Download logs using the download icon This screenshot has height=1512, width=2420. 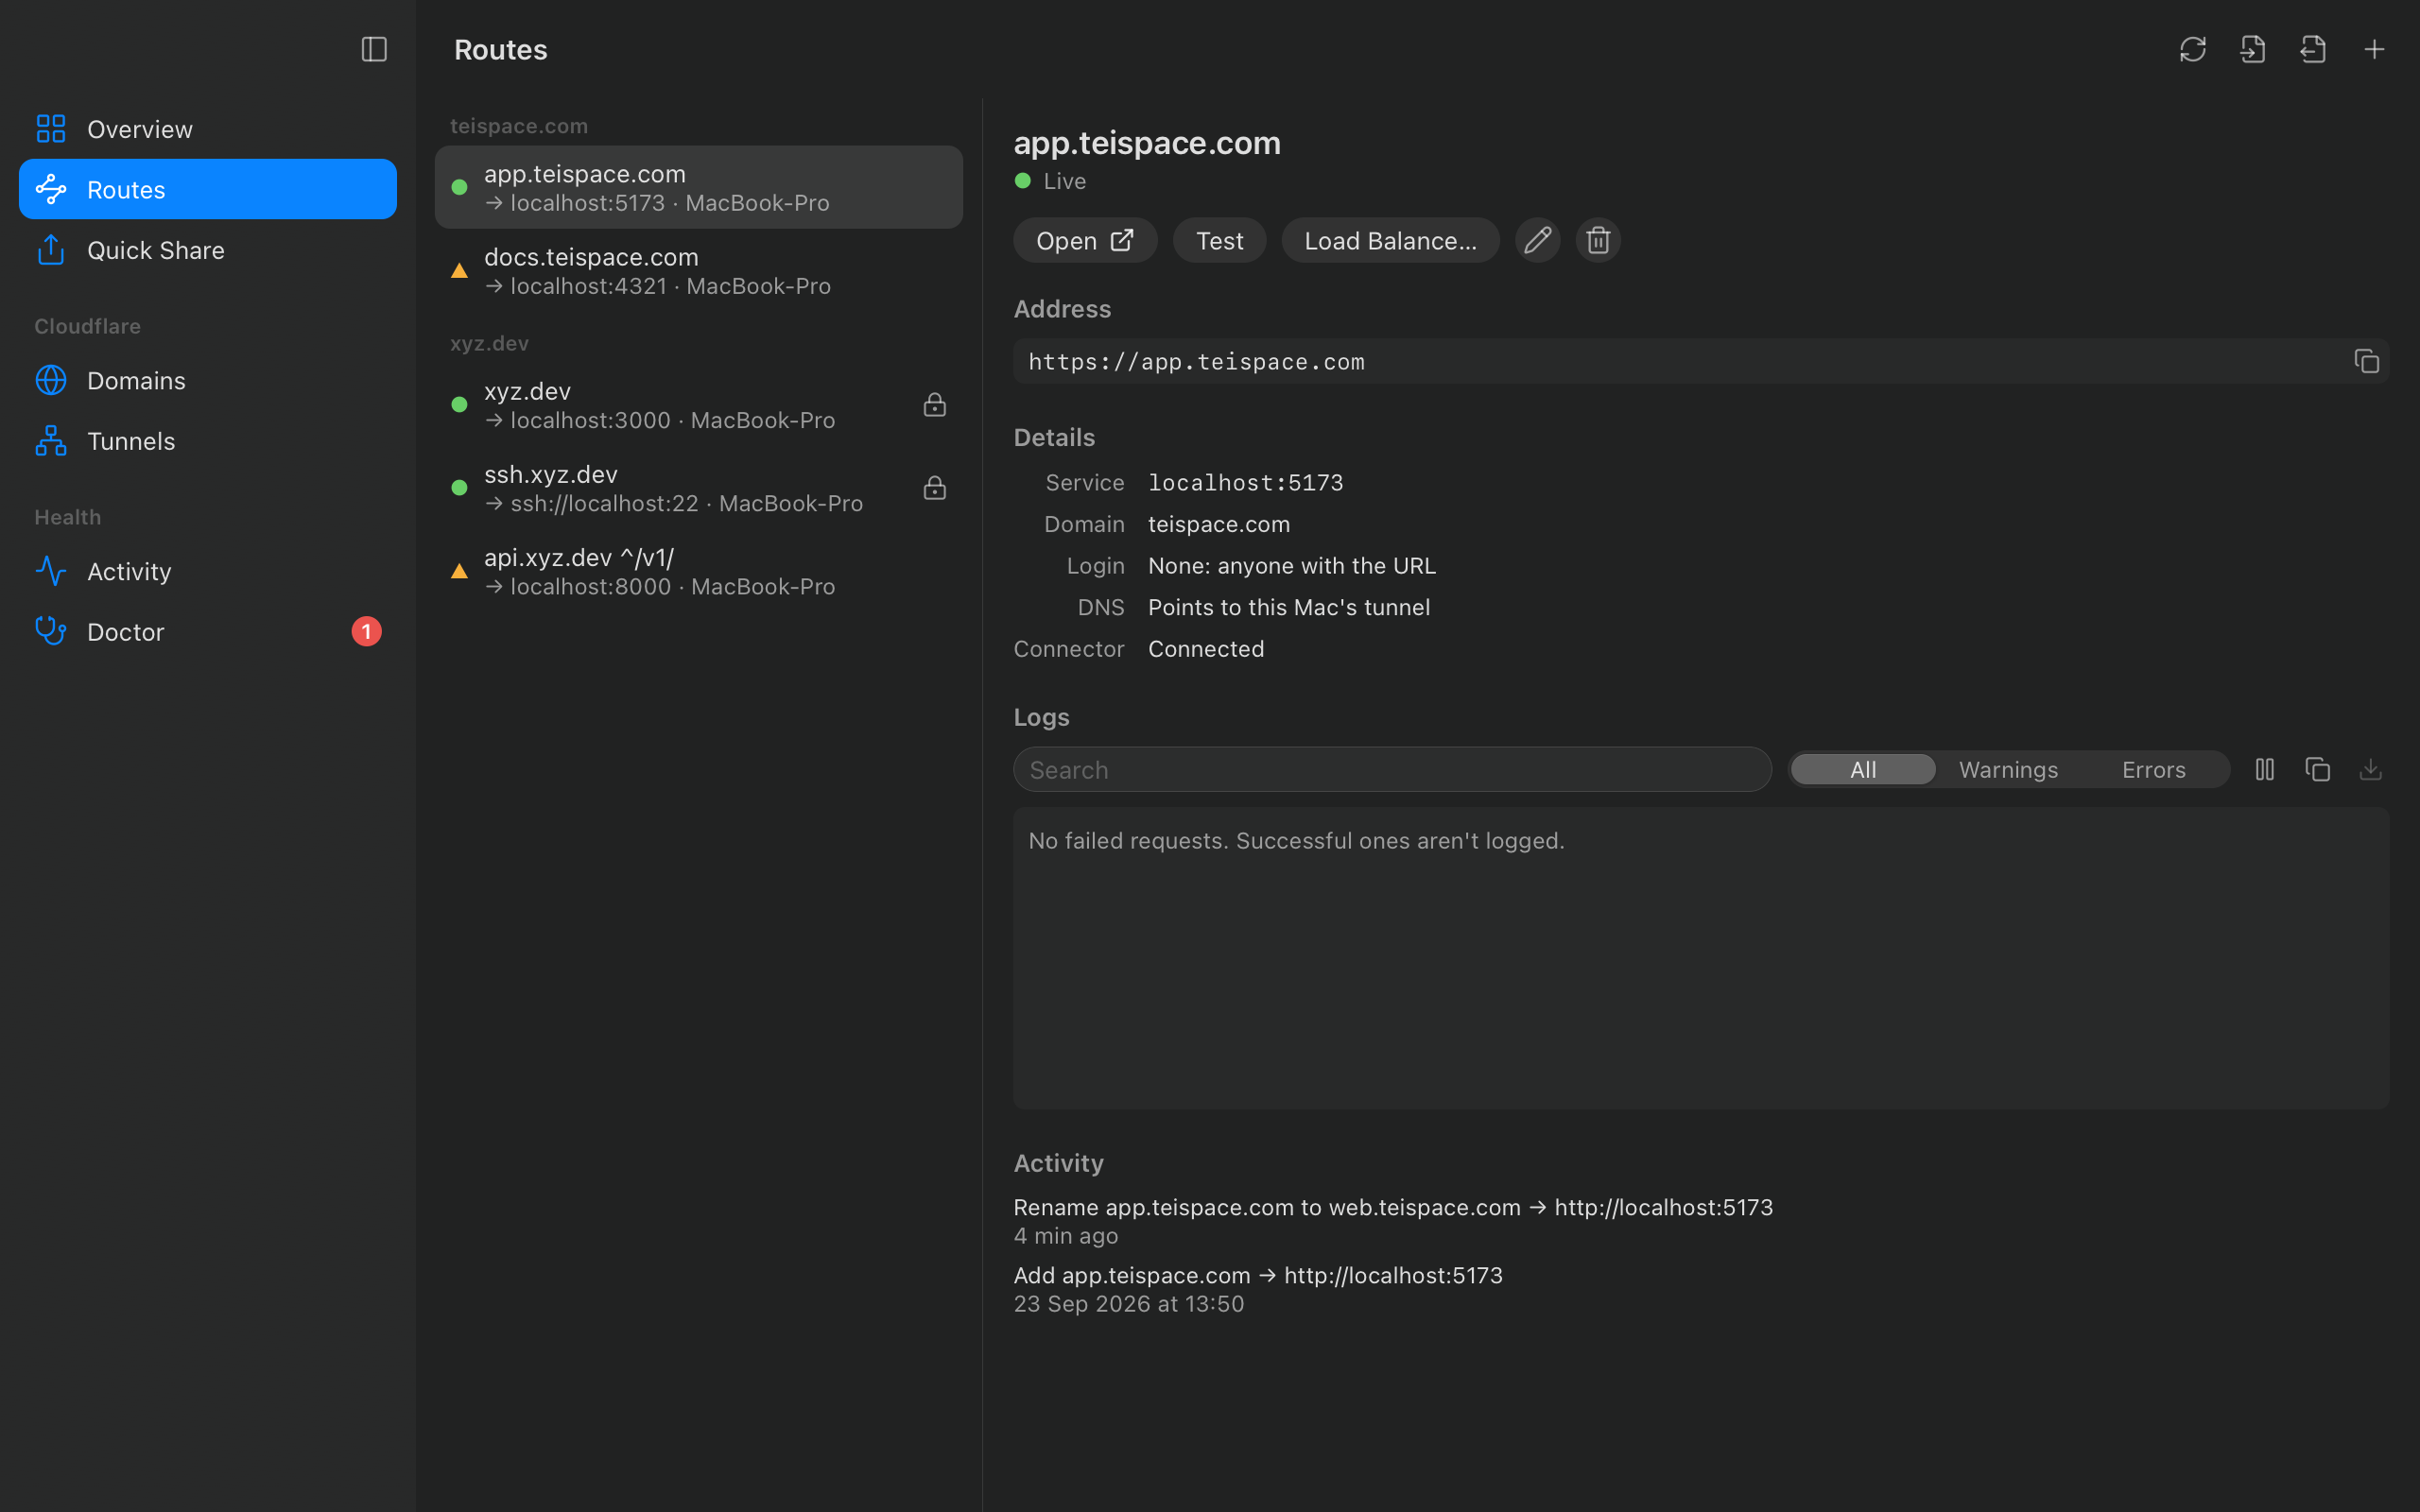[x=2370, y=769]
